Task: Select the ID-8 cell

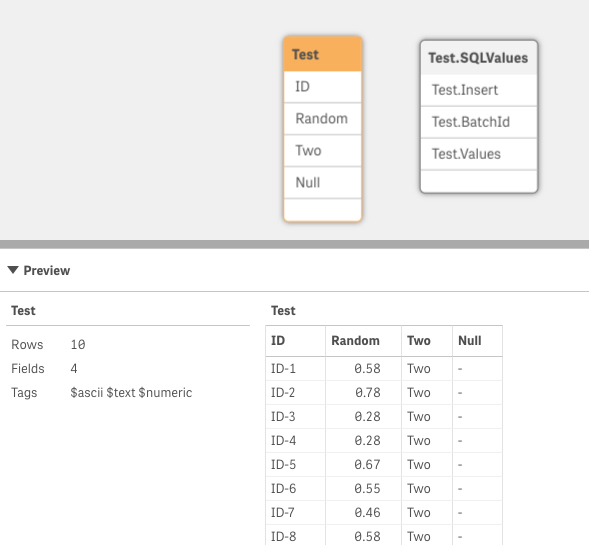Action: (x=296, y=536)
